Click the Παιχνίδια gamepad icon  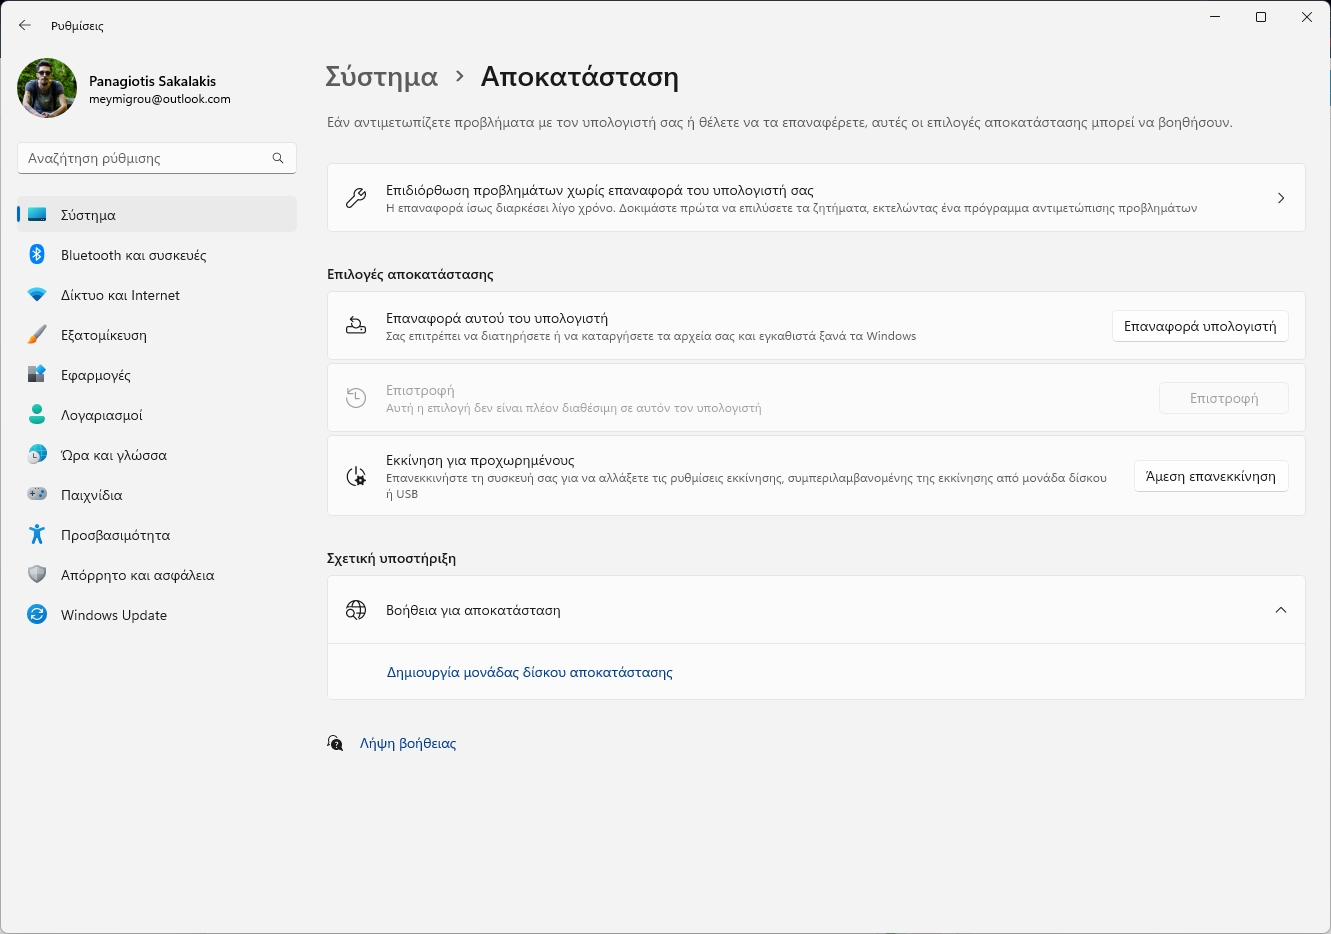(37, 495)
